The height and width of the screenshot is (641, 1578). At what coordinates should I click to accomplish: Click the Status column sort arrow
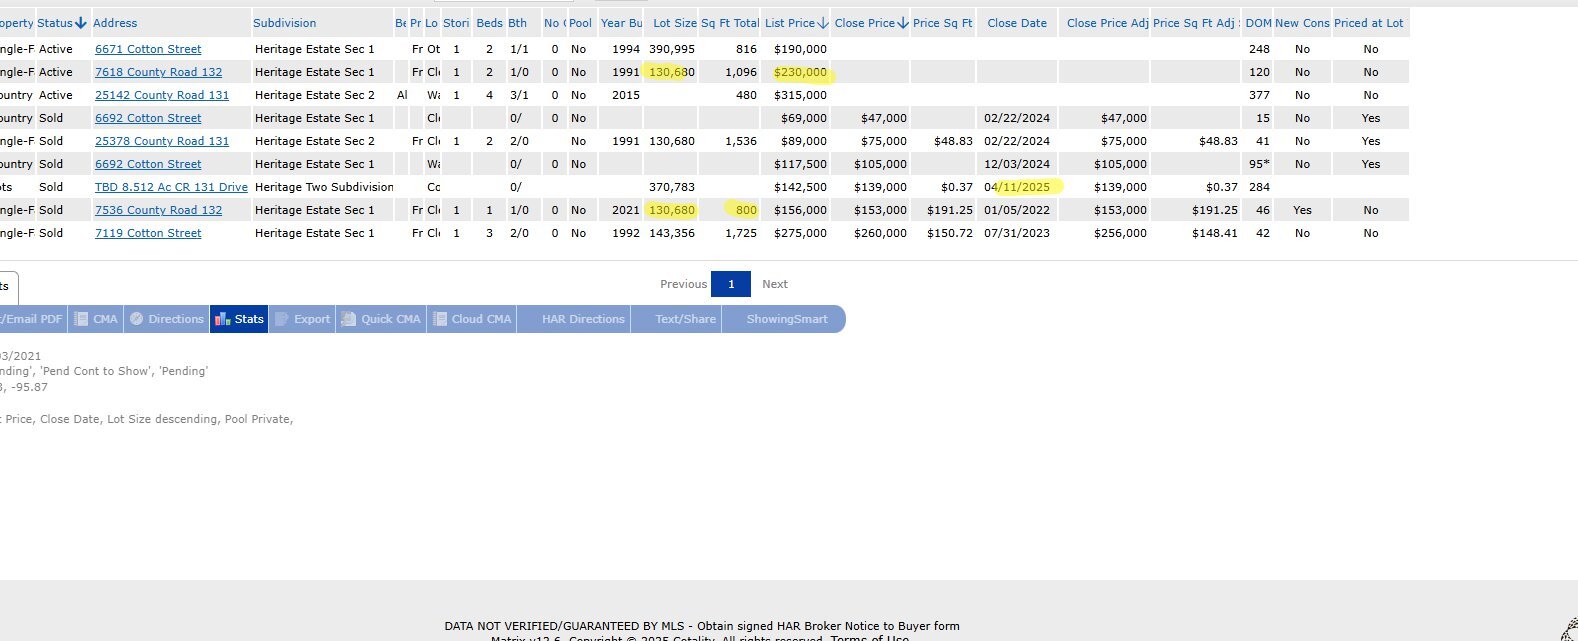81,23
